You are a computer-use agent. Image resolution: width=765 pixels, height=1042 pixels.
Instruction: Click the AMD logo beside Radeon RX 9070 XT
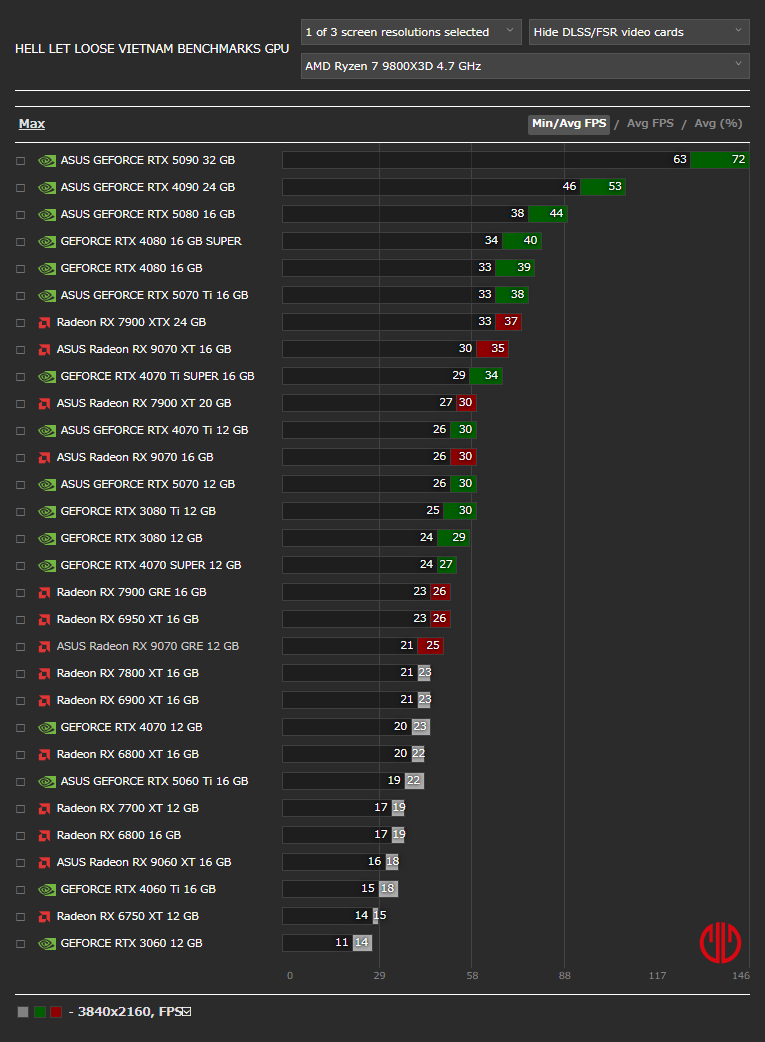[x=45, y=350]
